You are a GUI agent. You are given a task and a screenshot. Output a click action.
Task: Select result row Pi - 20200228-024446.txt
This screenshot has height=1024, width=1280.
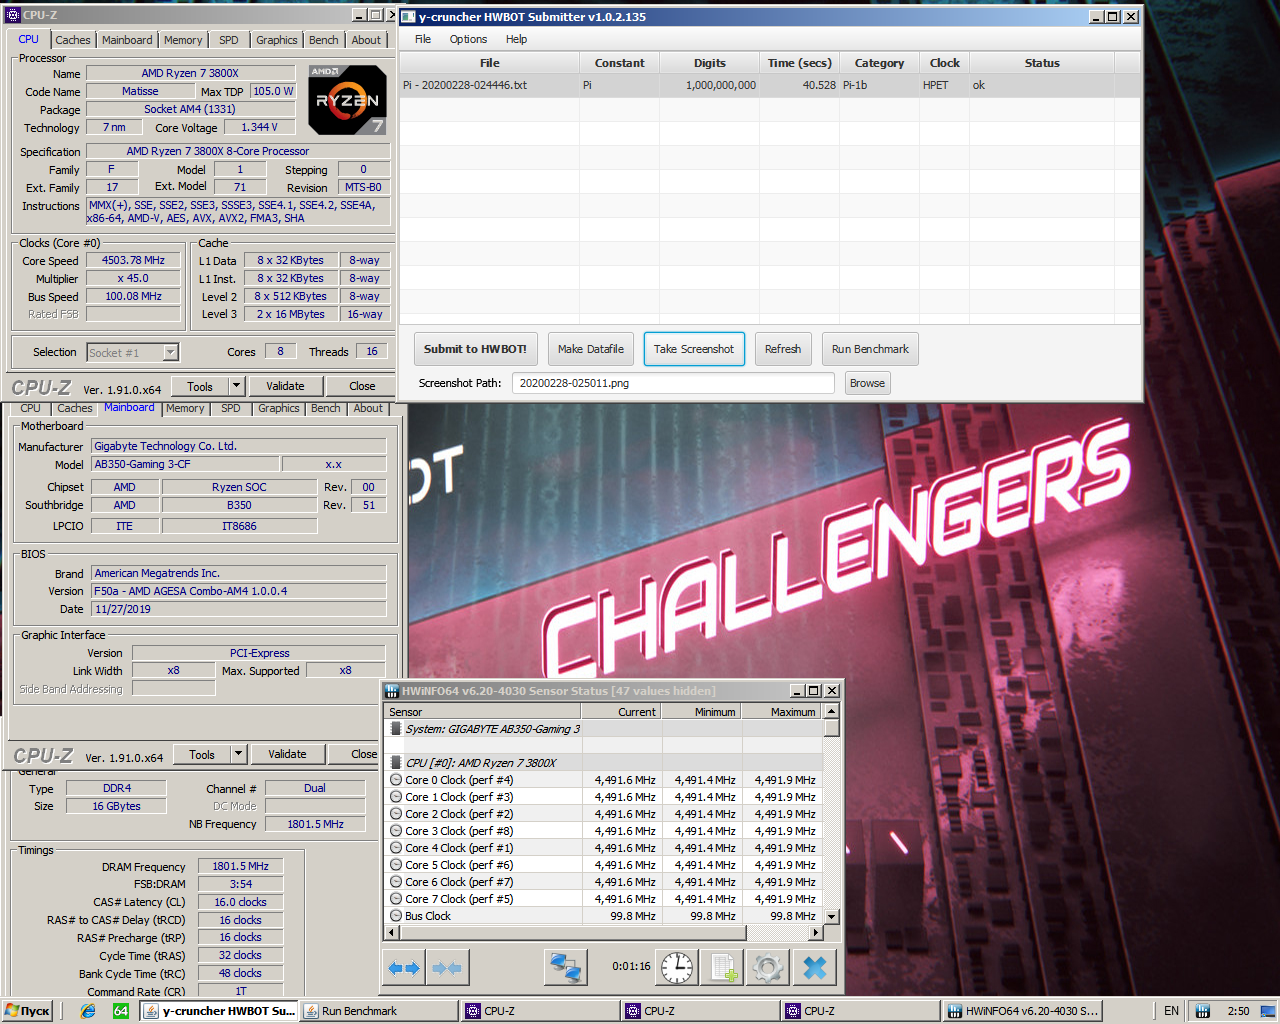pos(770,85)
